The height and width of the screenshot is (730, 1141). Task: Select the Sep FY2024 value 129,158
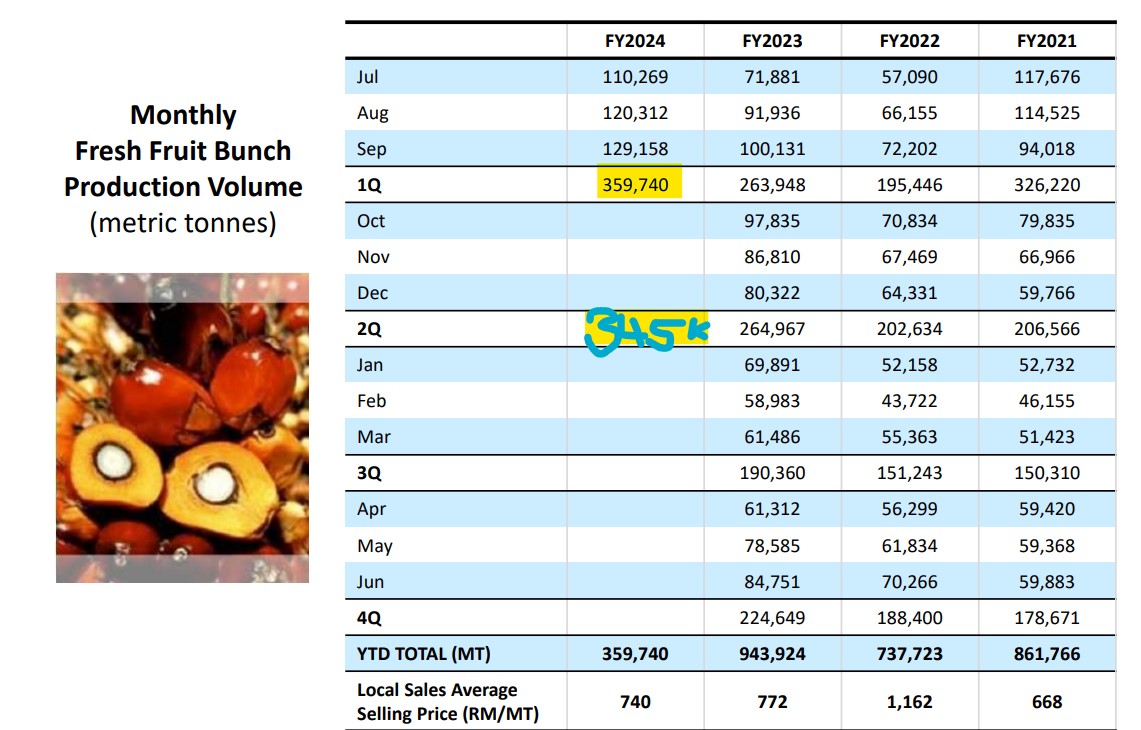635,148
